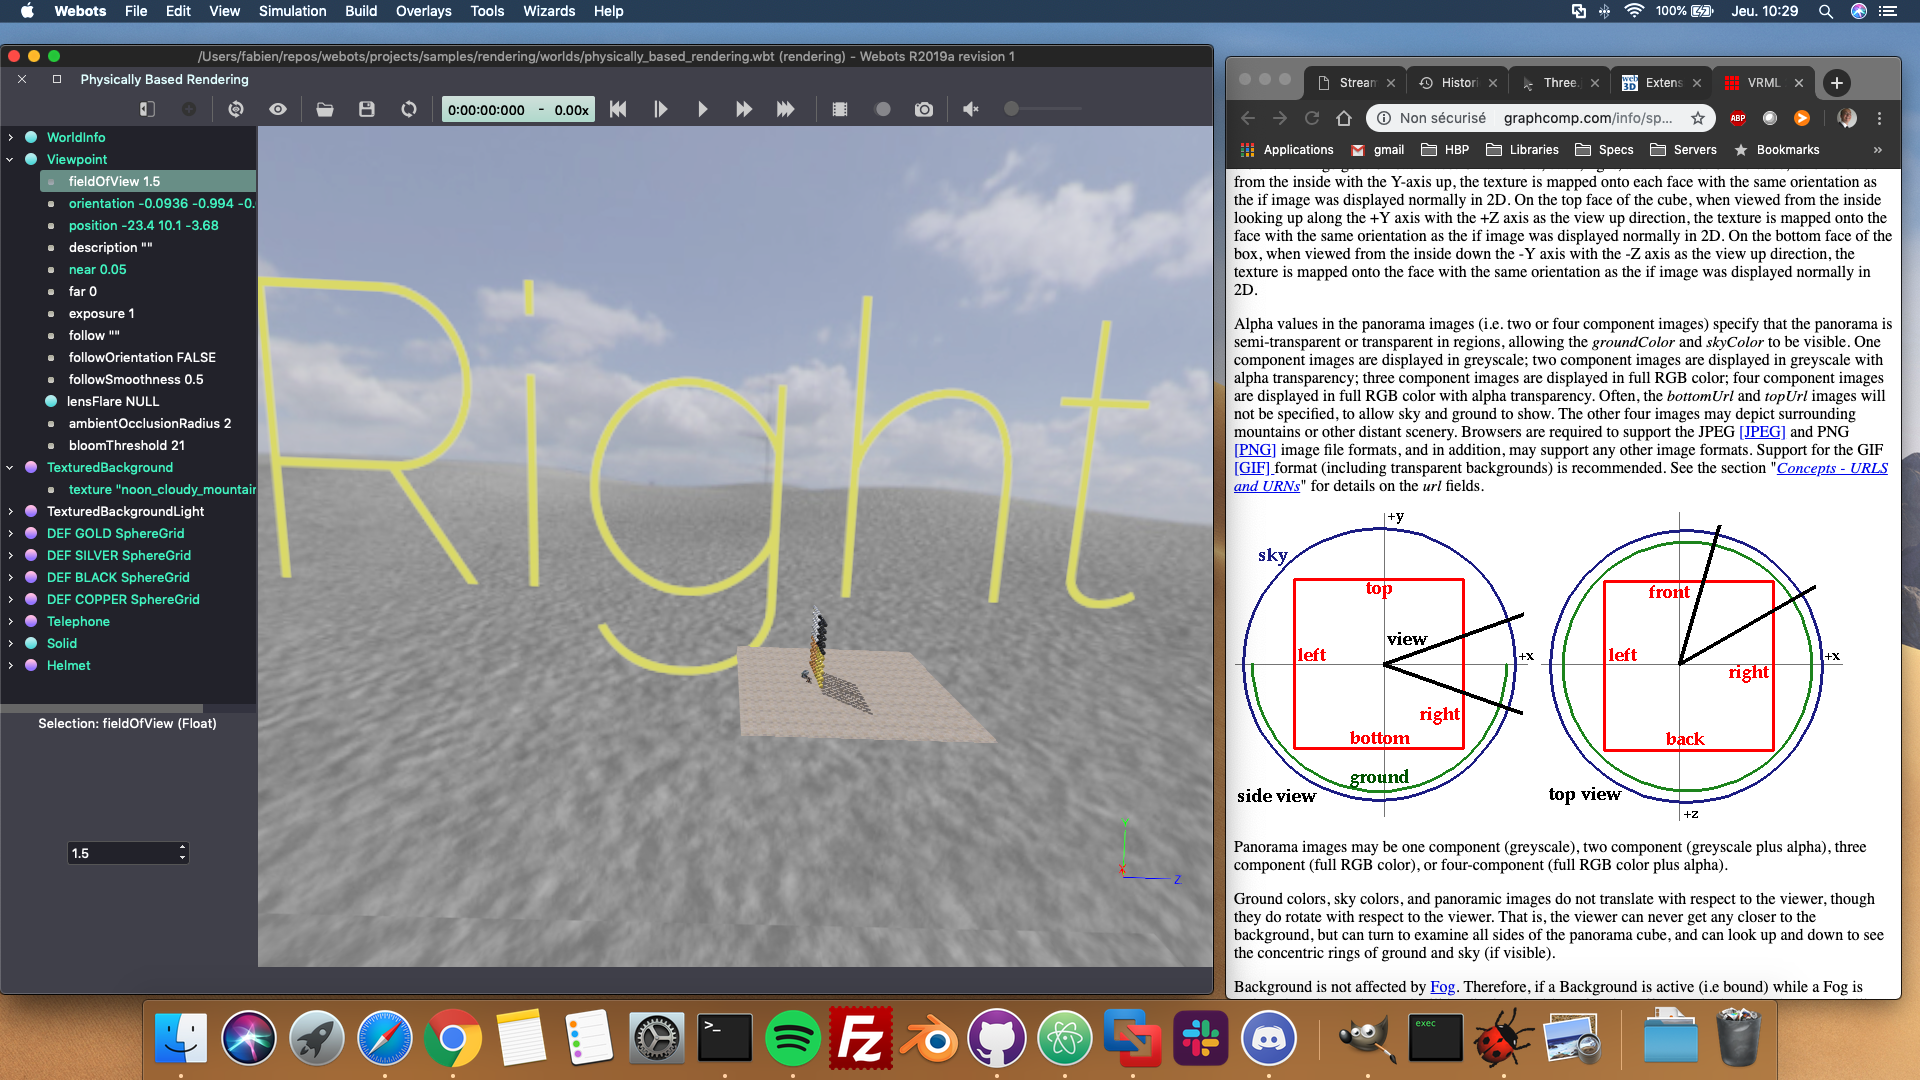Save the world using the save icon
The width and height of the screenshot is (1920, 1080).
pos(367,109)
